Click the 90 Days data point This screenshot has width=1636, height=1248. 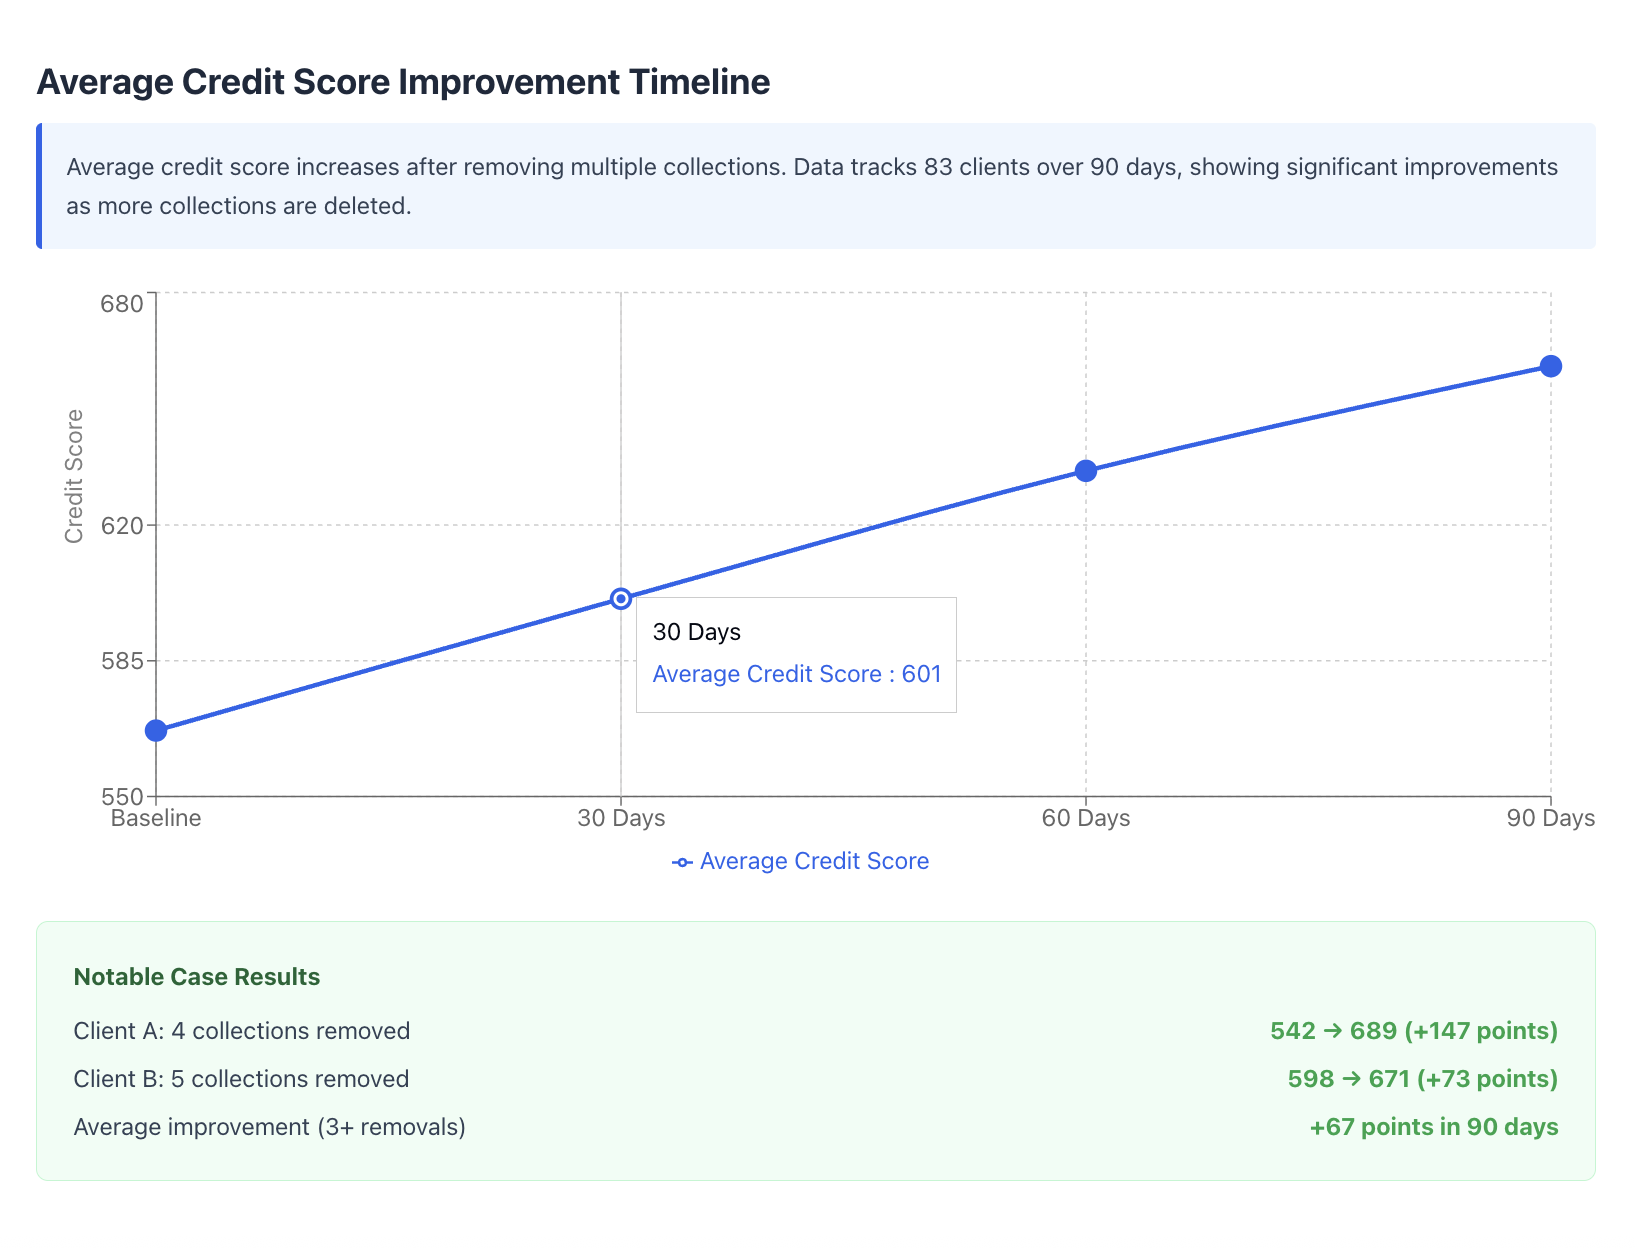click(1551, 366)
